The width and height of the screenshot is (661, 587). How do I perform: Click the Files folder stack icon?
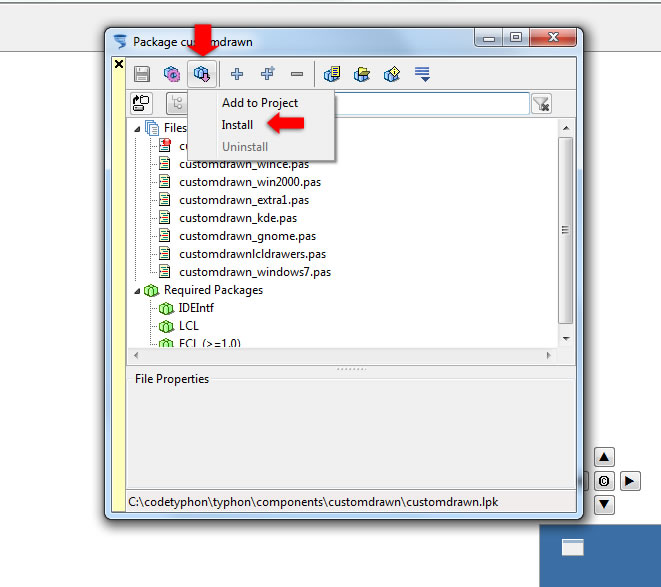pos(152,128)
